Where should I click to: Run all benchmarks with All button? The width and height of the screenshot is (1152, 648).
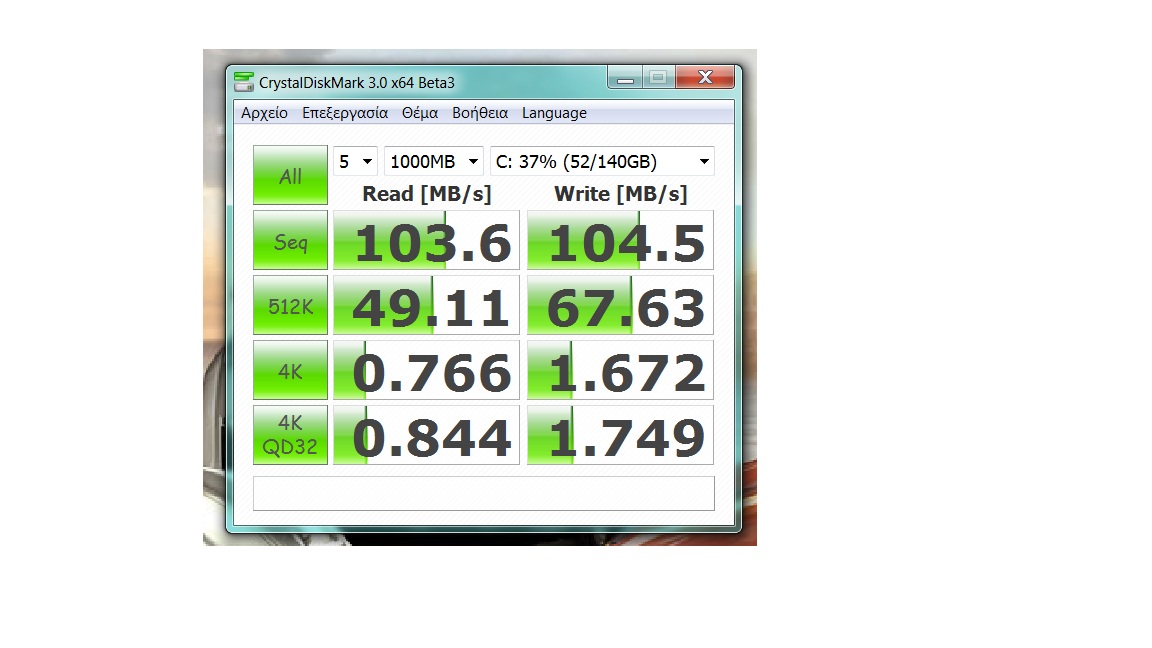click(290, 175)
